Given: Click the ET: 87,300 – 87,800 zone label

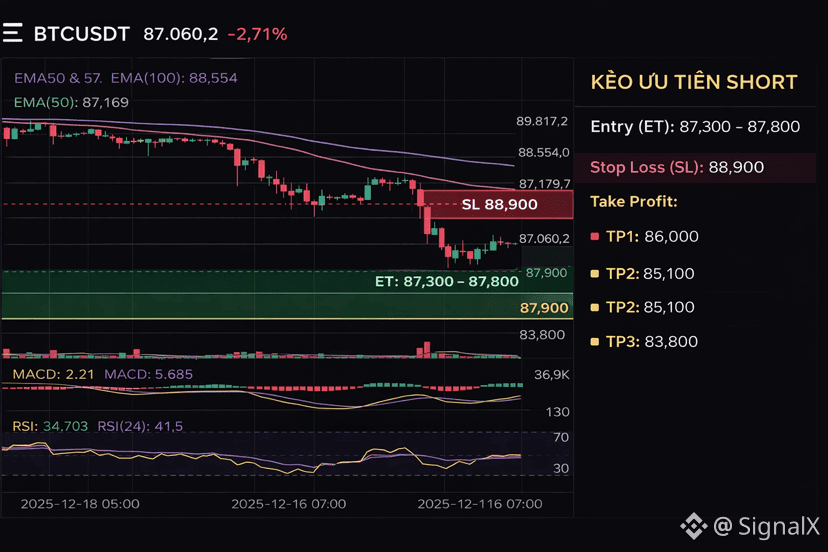Looking at the screenshot, I should pos(447,282).
